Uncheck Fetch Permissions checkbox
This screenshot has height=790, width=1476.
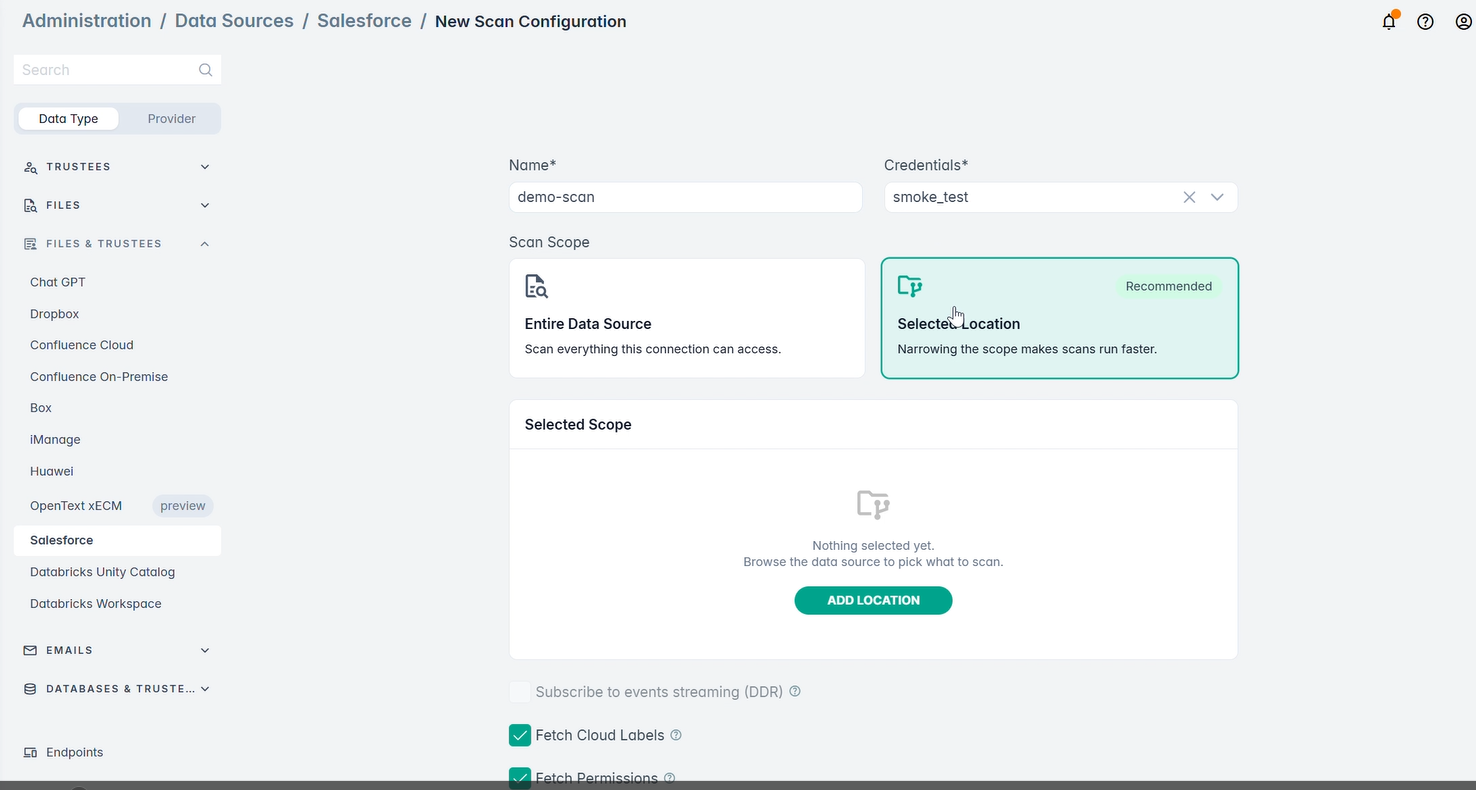pyautogui.click(x=520, y=778)
